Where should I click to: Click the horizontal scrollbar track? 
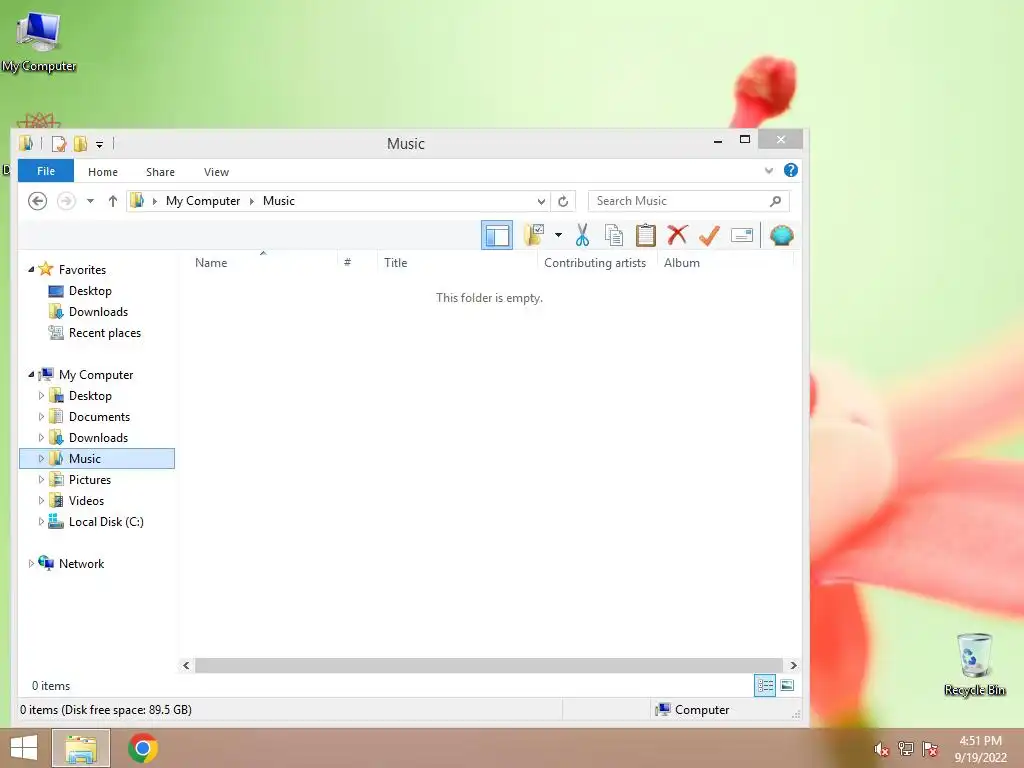tap(488, 665)
